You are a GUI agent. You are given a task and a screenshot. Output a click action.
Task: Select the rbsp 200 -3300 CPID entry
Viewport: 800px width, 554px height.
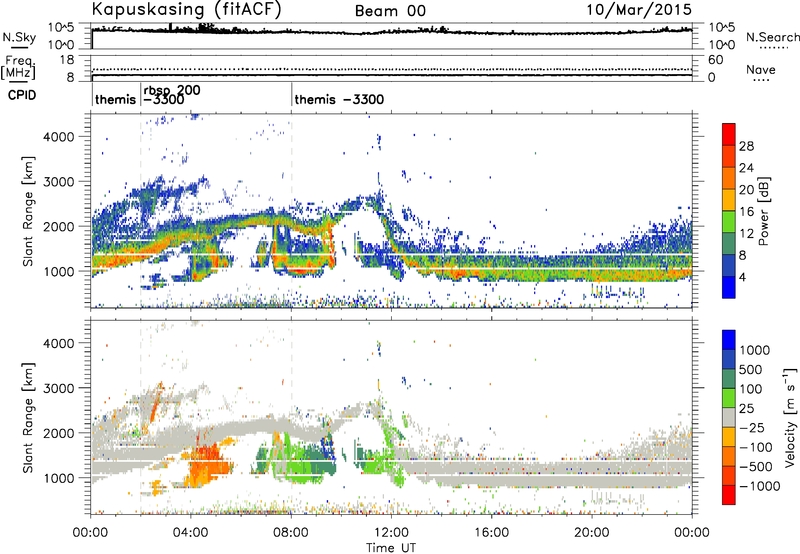click(171, 95)
